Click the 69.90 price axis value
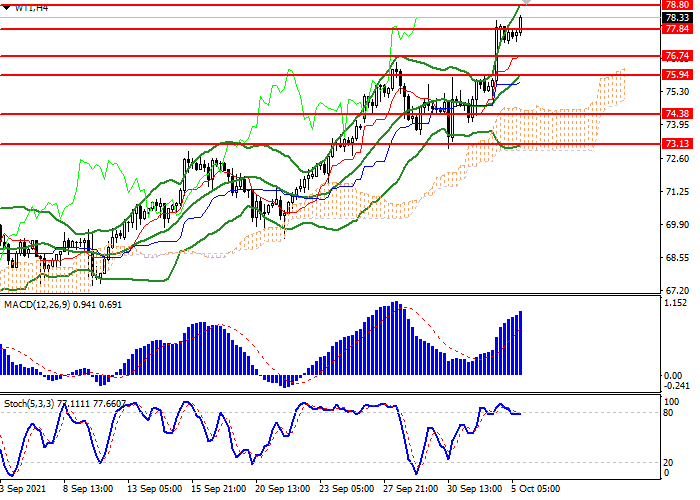This screenshot has height=500, width=700. point(677,225)
